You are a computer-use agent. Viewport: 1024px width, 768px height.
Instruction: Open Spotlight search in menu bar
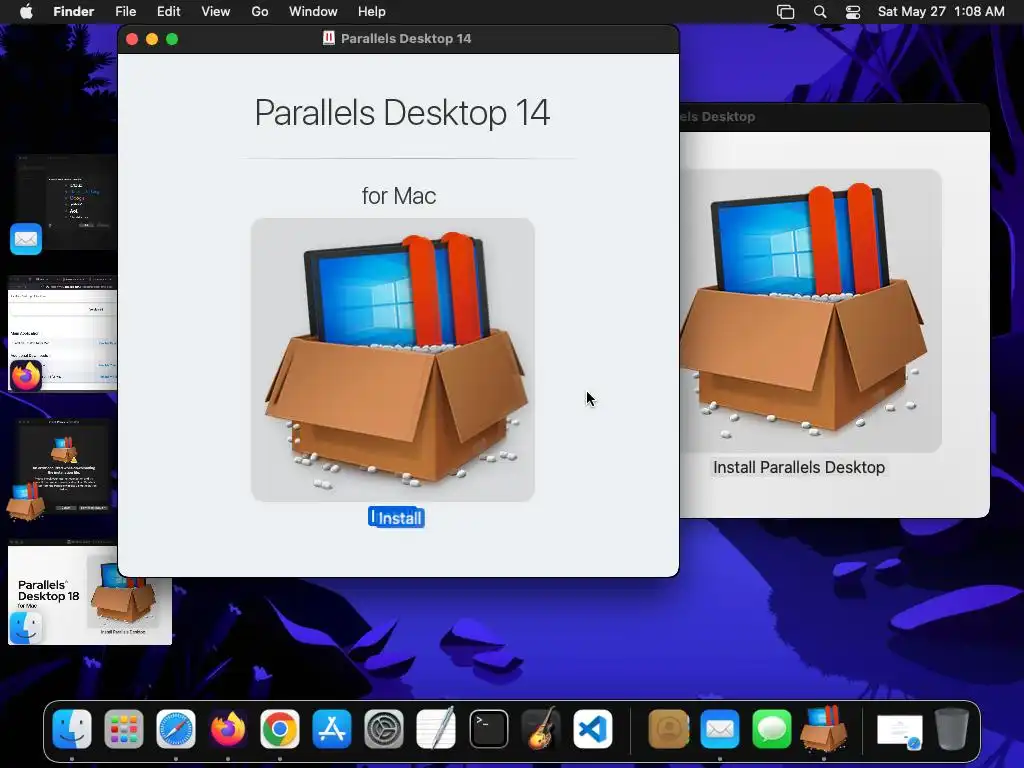(x=820, y=12)
